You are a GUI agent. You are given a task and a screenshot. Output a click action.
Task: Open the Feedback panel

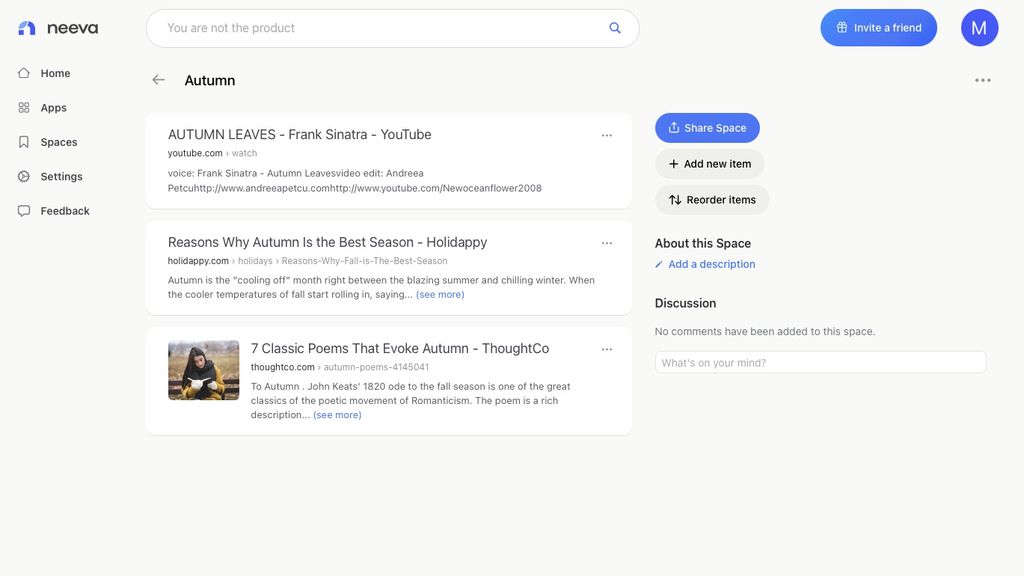click(64, 210)
